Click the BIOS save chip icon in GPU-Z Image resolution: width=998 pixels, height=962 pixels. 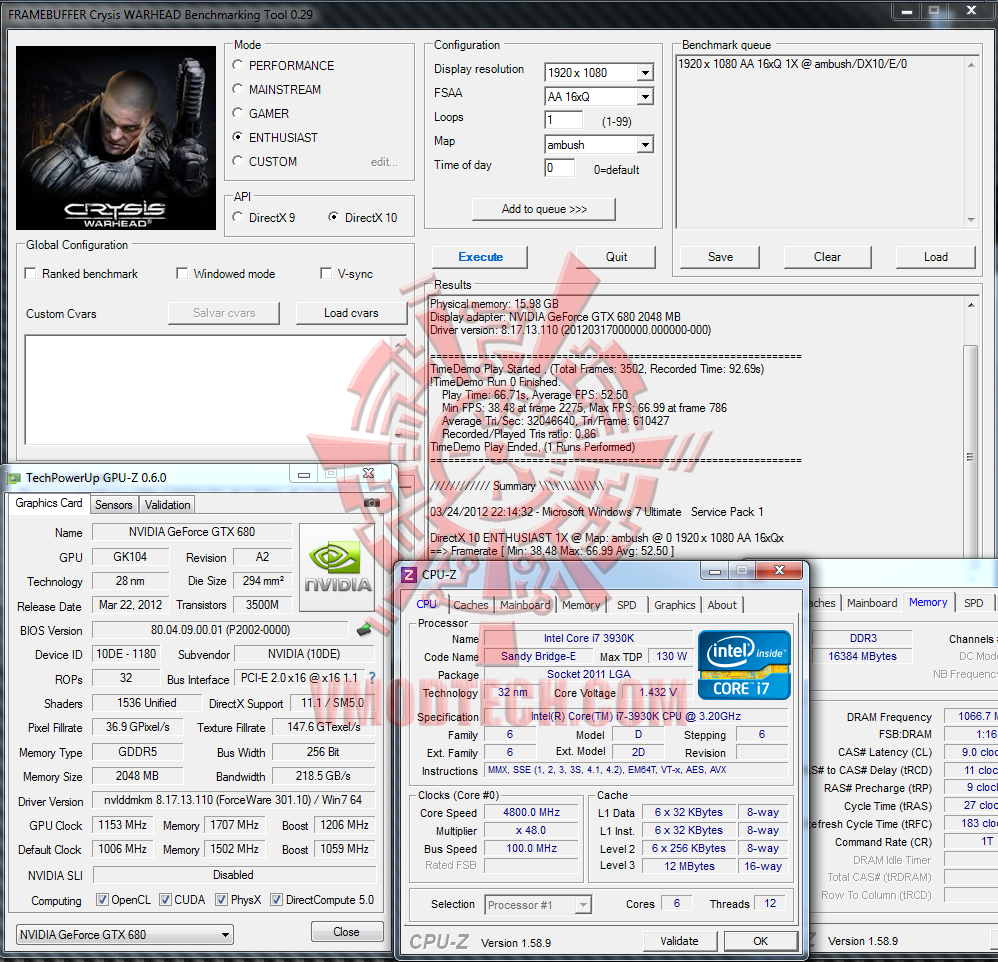pyautogui.click(x=363, y=630)
